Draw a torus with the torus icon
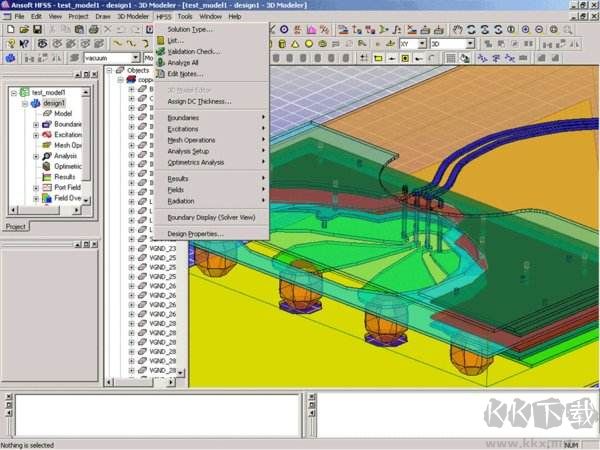Screen dimensions: 600x450 coord(323,44)
